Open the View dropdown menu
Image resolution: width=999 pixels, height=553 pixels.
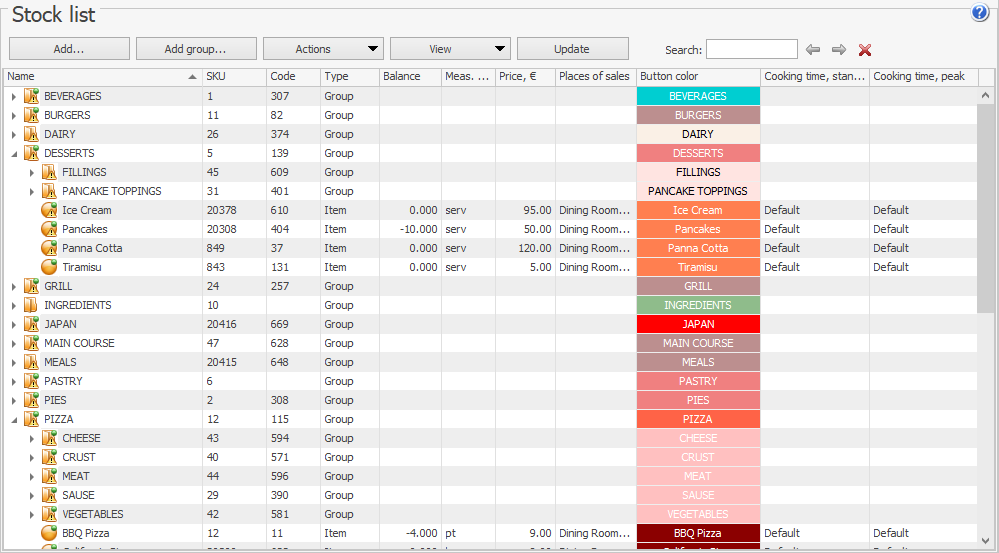(x=450, y=49)
